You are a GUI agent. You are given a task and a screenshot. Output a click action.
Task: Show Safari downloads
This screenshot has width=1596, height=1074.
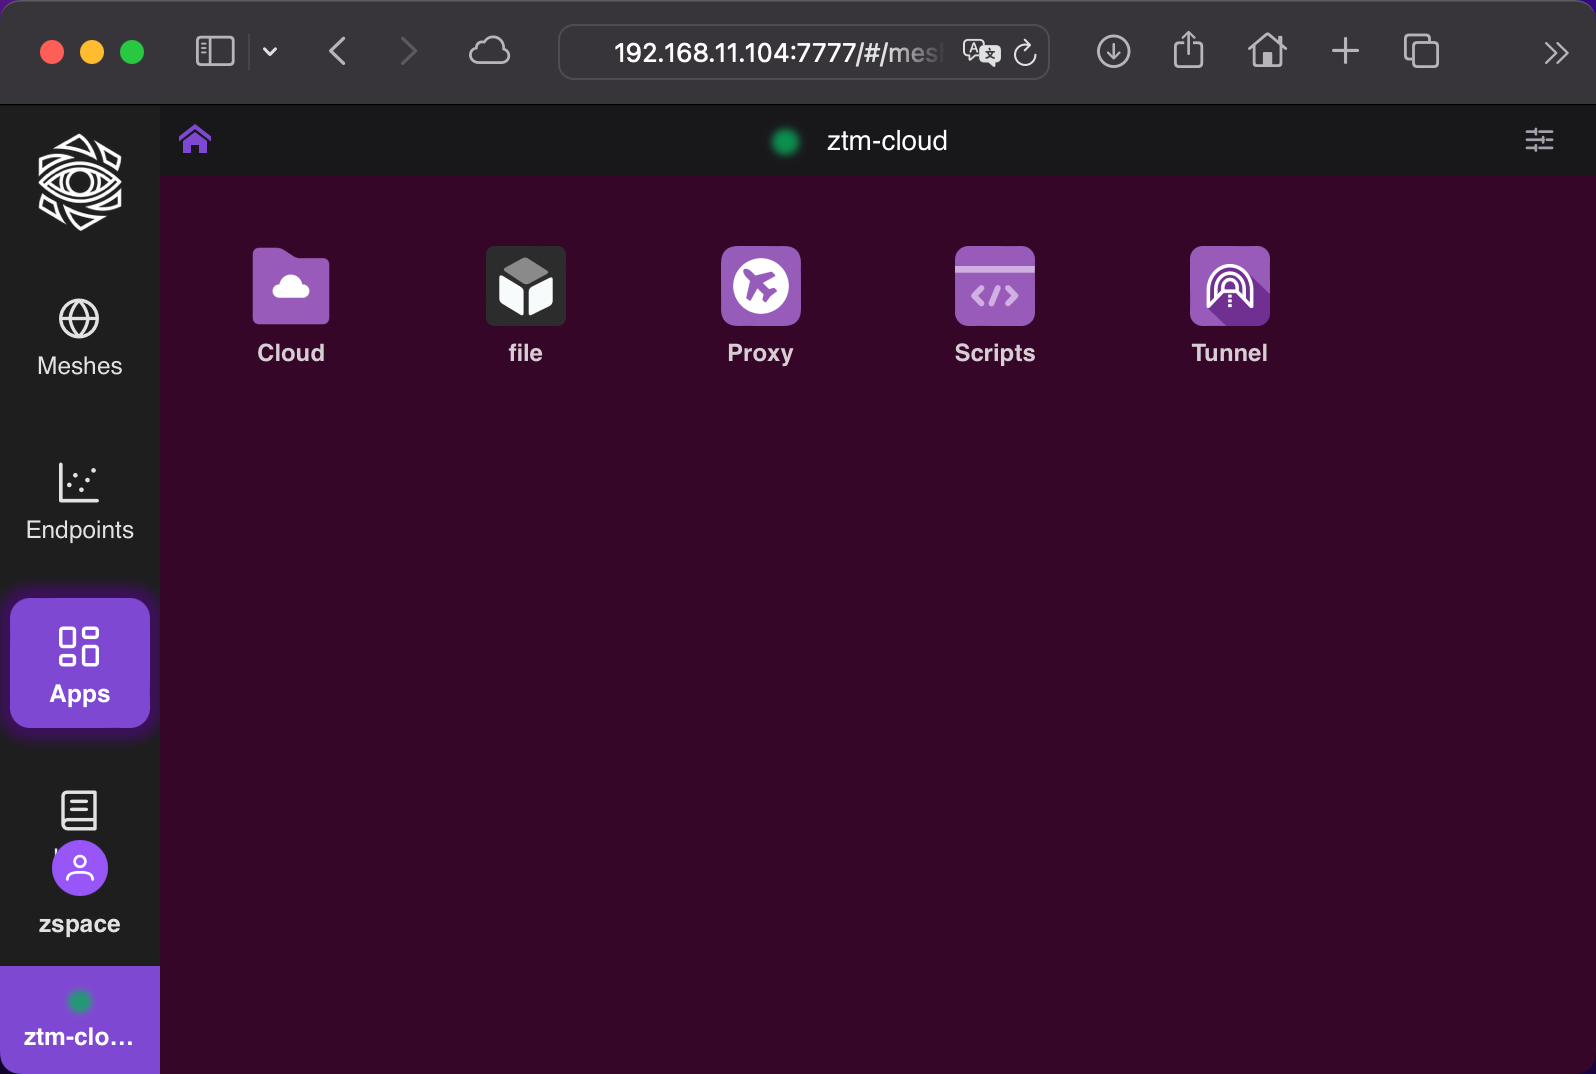click(x=1113, y=52)
